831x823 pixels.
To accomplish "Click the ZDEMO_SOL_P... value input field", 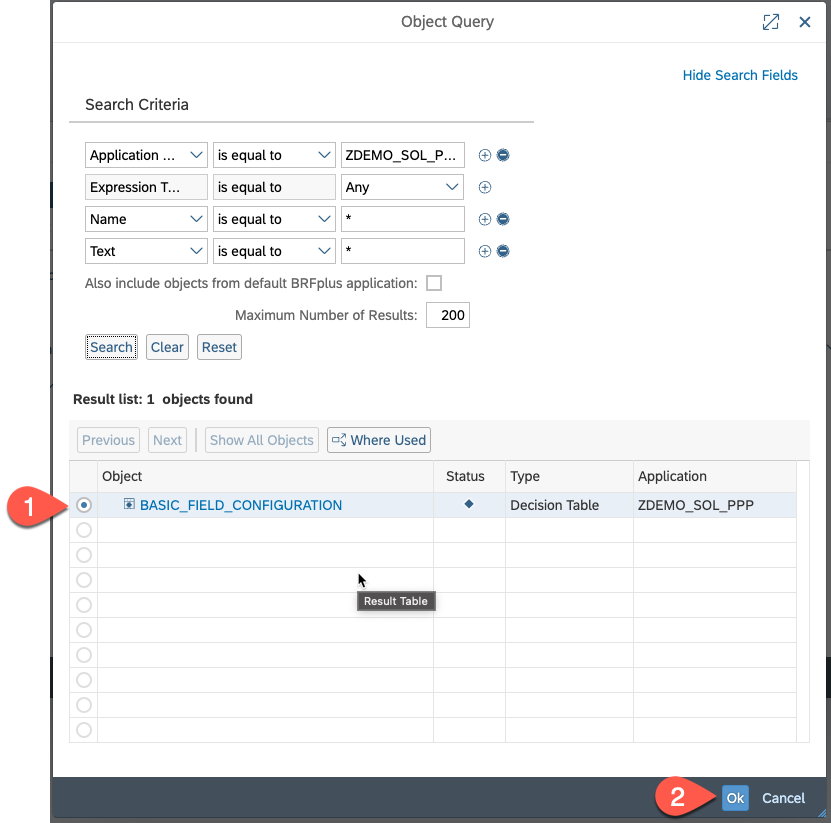I will [403, 155].
